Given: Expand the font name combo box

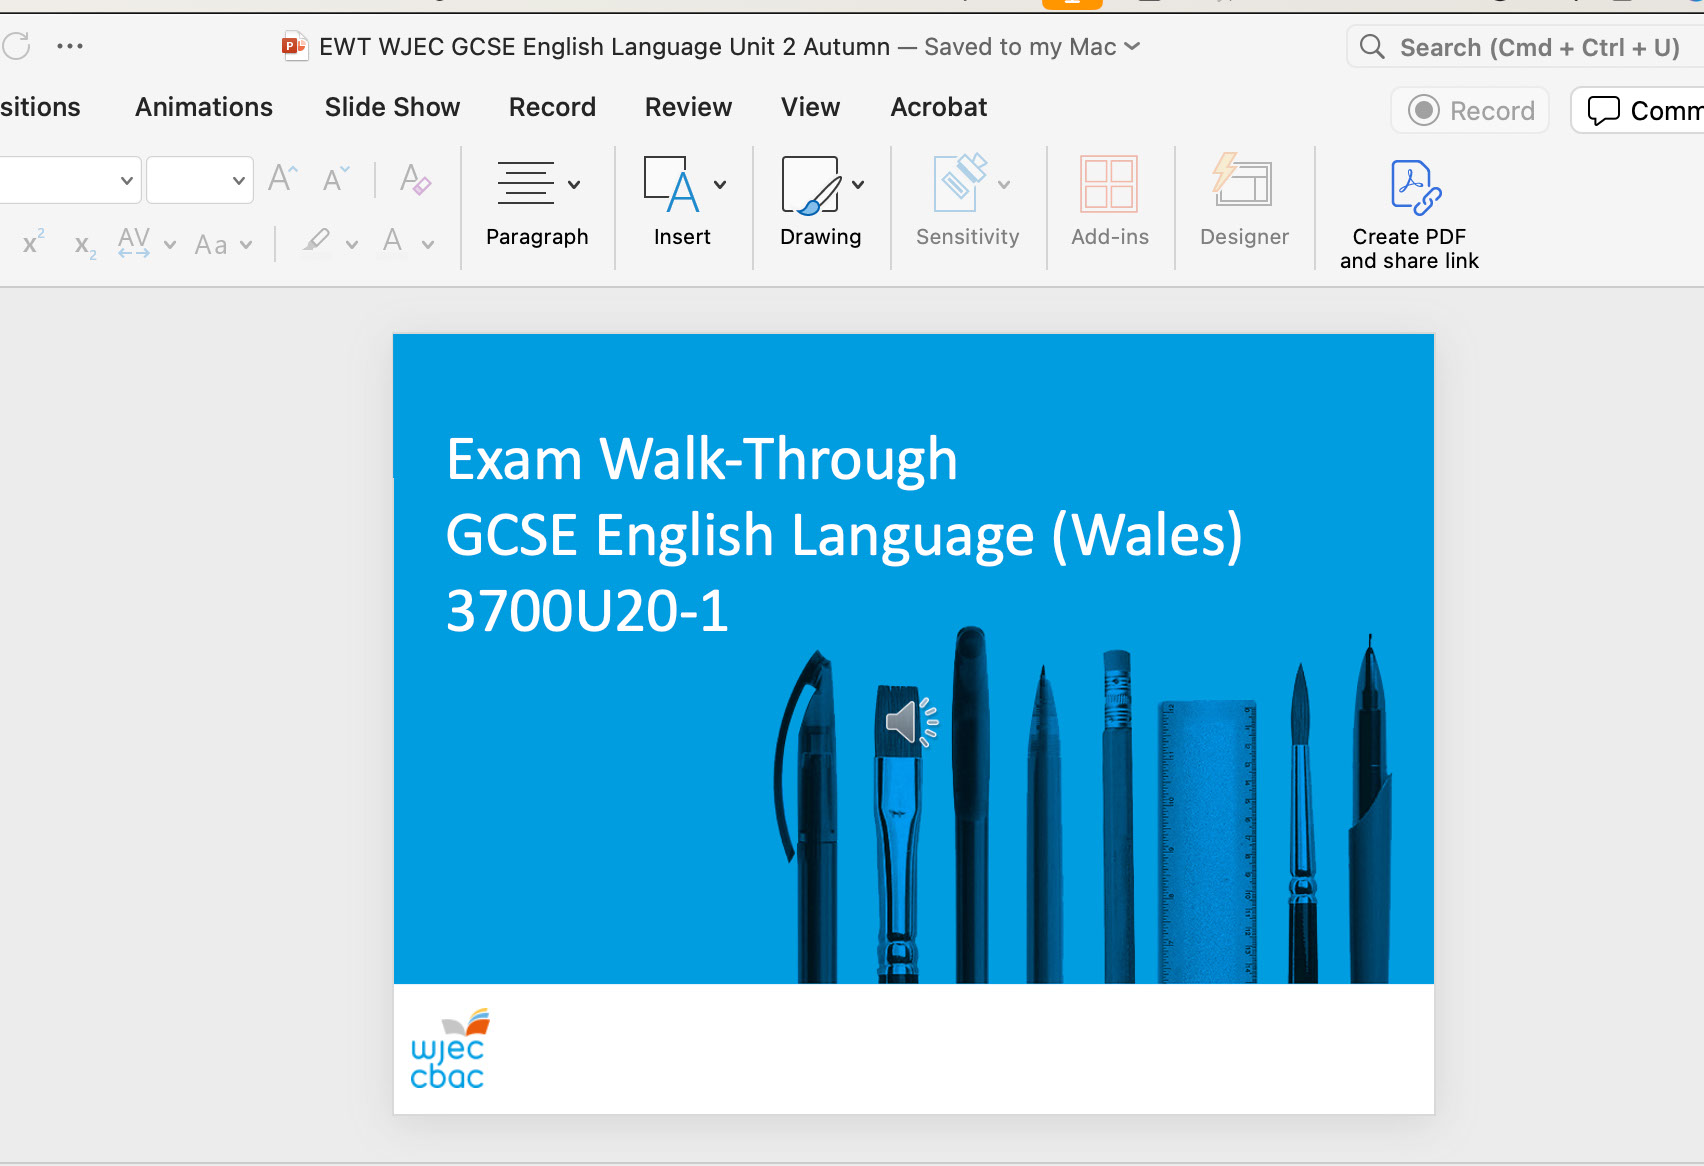Looking at the screenshot, I should tap(126, 181).
